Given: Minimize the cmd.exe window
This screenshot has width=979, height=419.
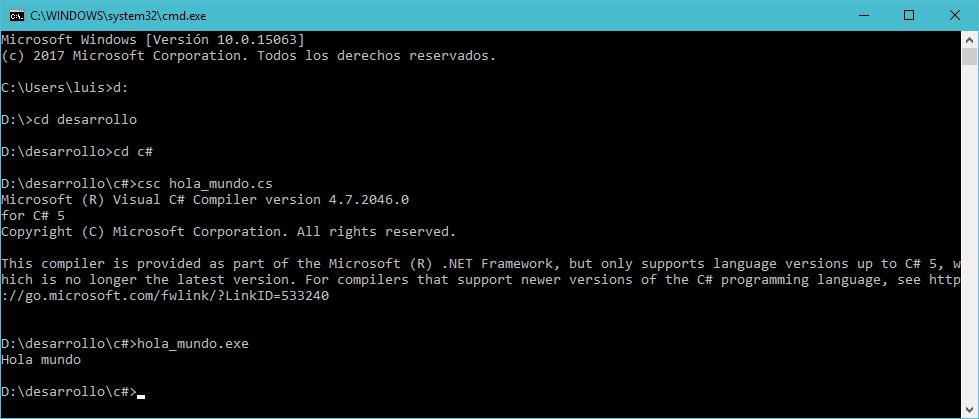Looking at the screenshot, I should coord(862,15).
